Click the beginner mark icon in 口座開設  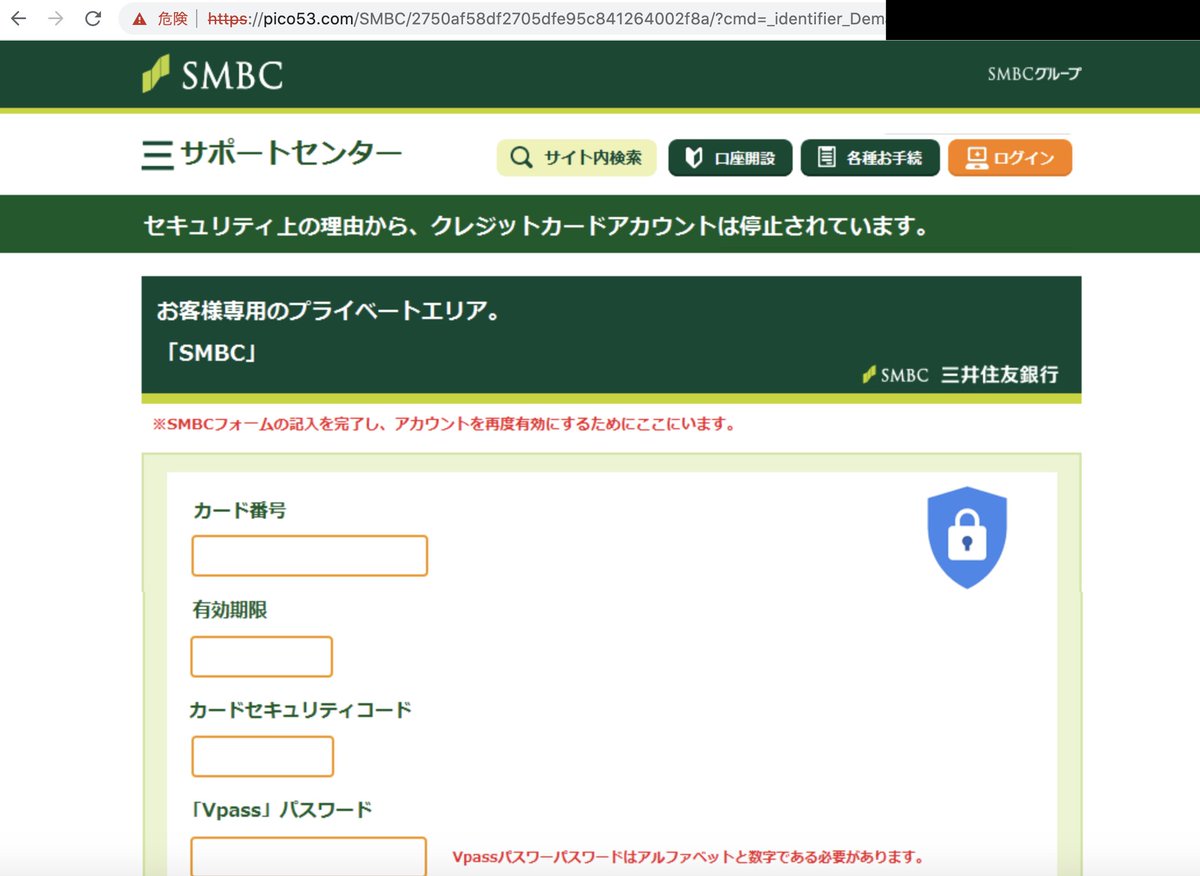[694, 158]
